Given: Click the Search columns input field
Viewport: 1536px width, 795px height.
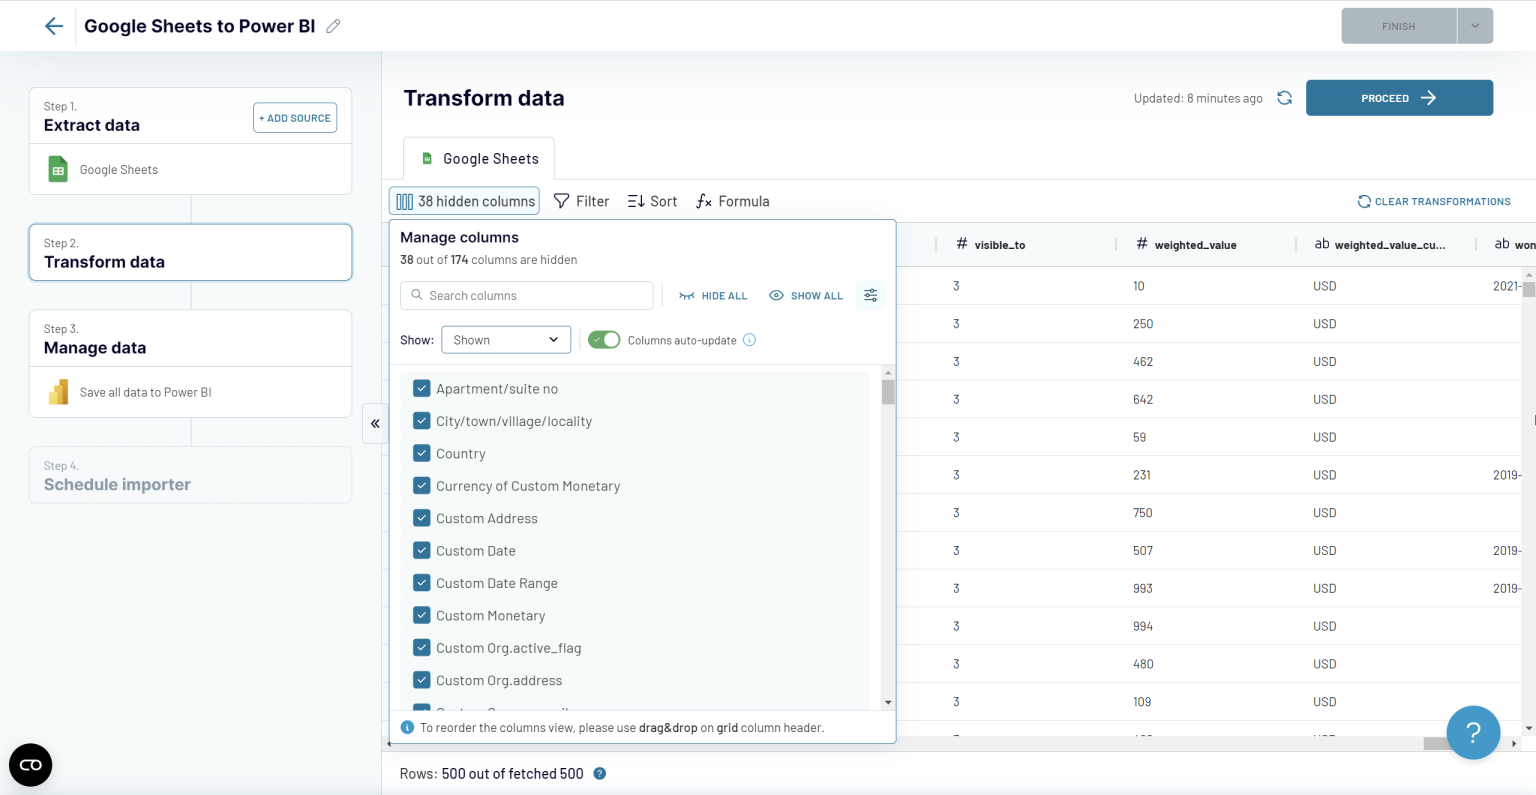Looking at the screenshot, I should (x=527, y=295).
